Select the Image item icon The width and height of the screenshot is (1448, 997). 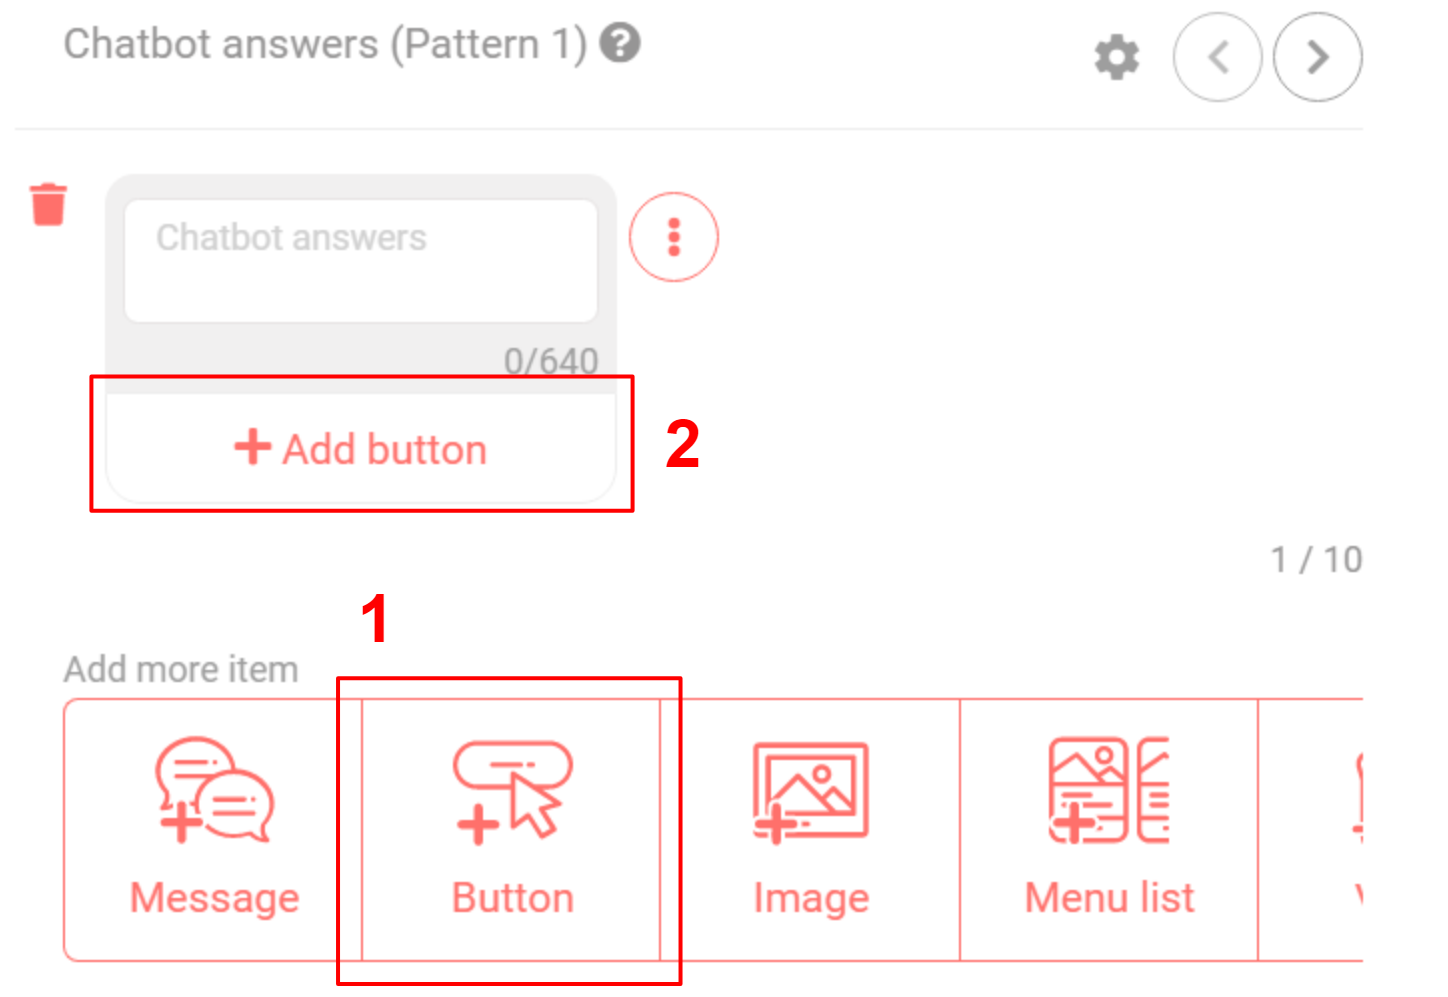pos(810,790)
